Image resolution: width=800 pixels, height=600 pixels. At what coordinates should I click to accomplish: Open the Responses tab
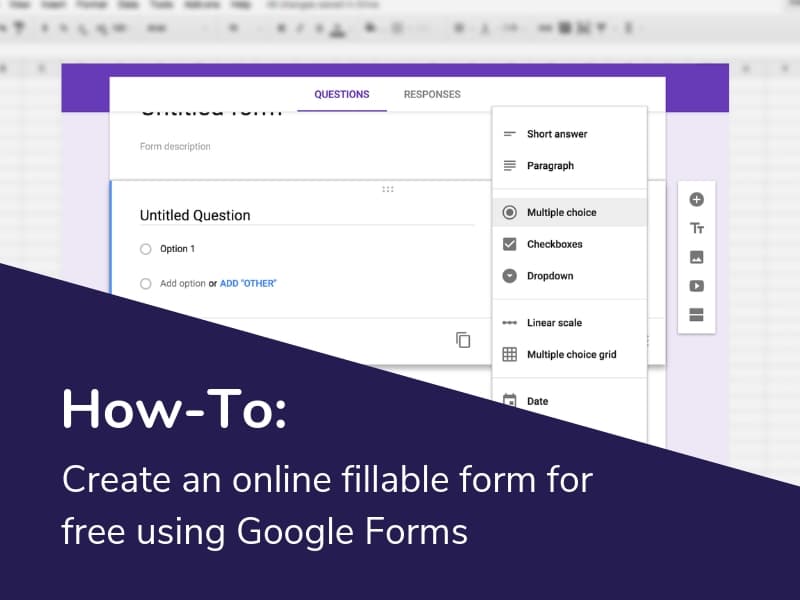click(x=432, y=94)
